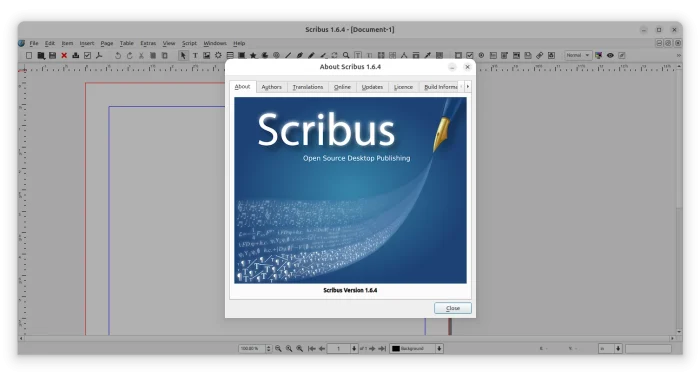700x377 pixels.
Task: Open the Background layer dropdown
Action: (x=416, y=348)
